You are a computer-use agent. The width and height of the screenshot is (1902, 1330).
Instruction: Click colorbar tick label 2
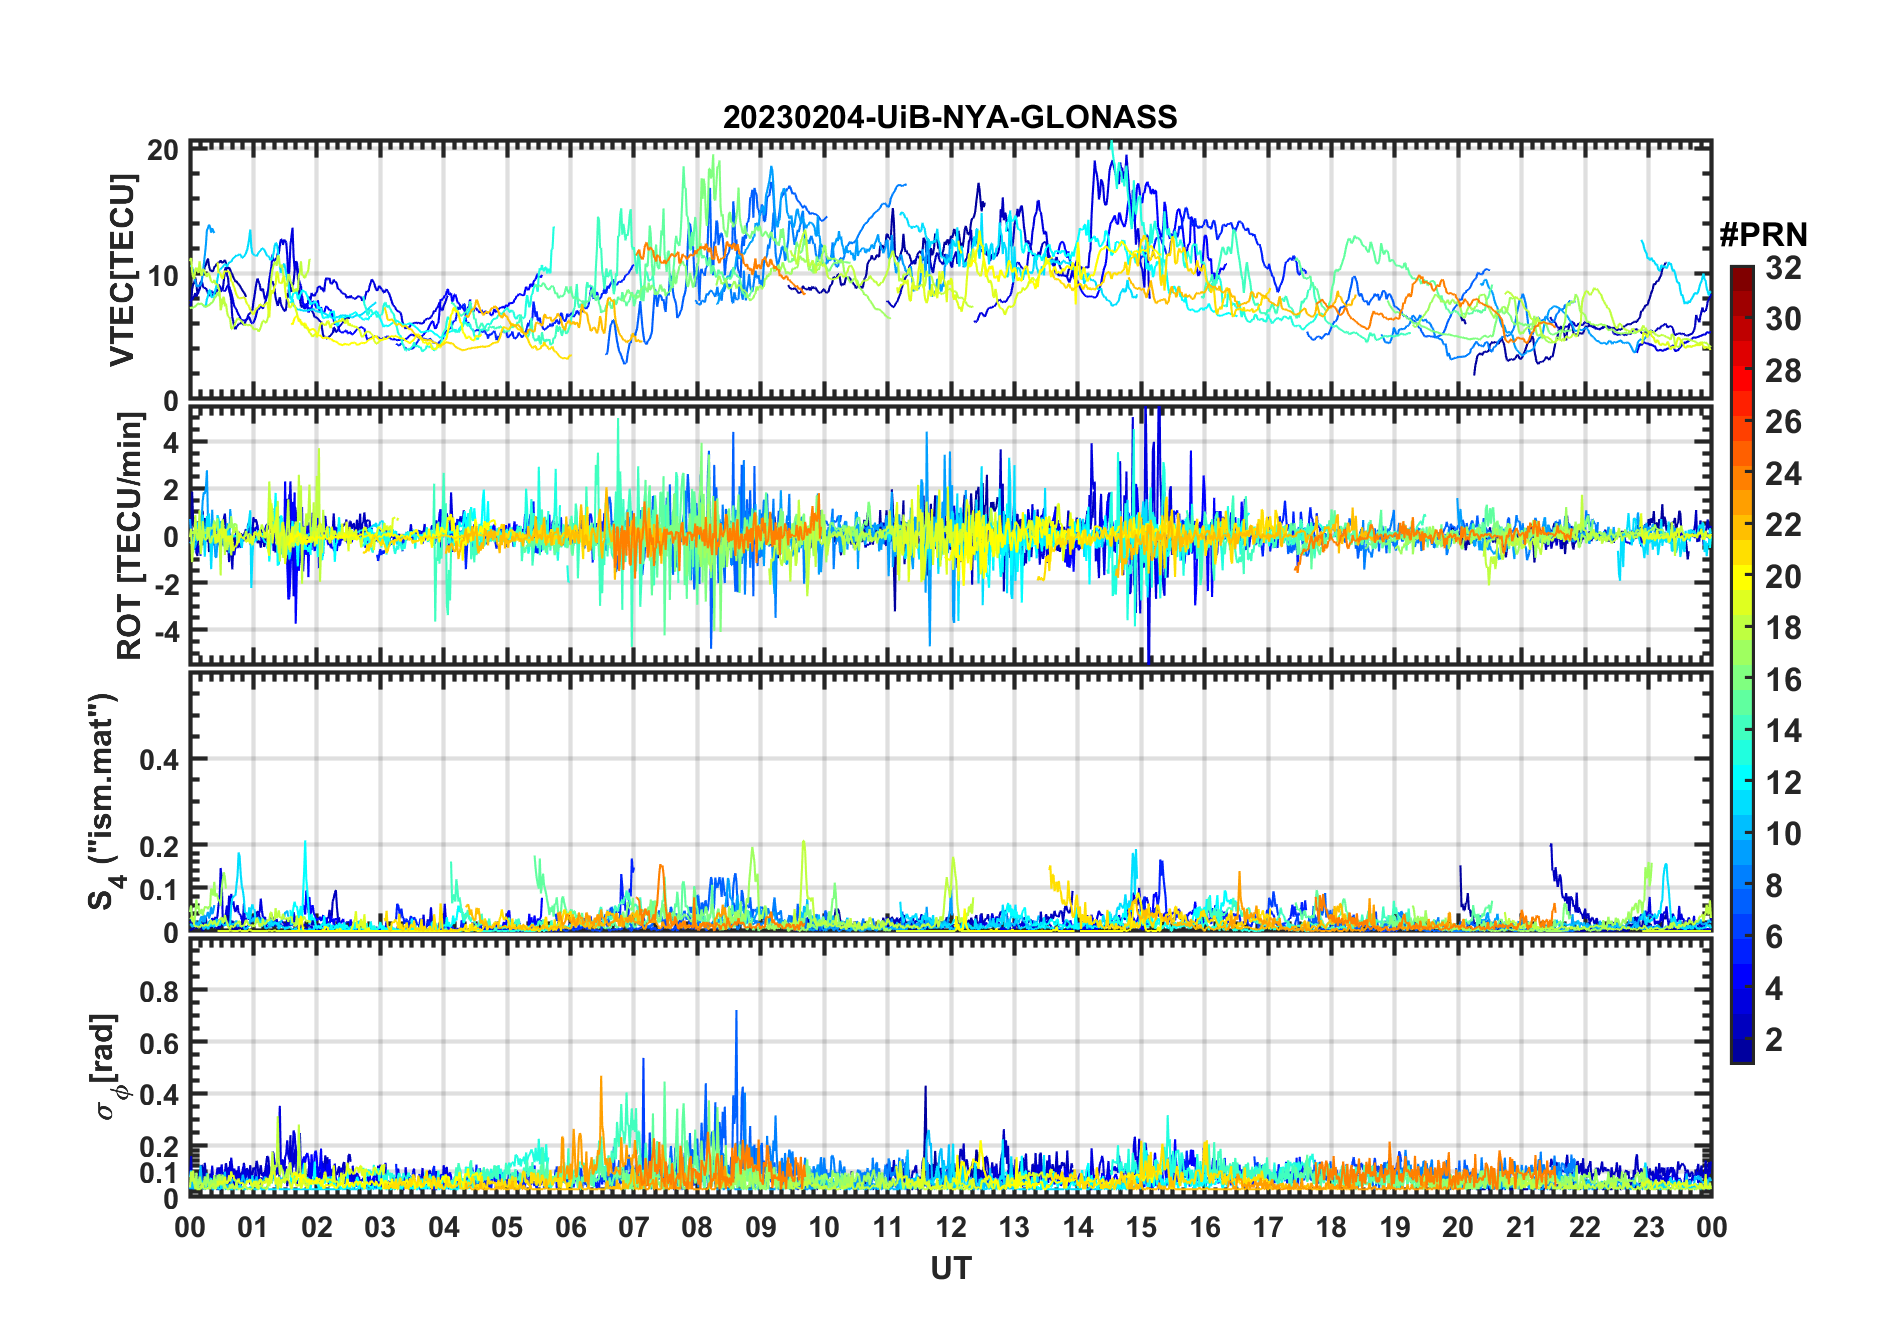coord(1774,1040)
